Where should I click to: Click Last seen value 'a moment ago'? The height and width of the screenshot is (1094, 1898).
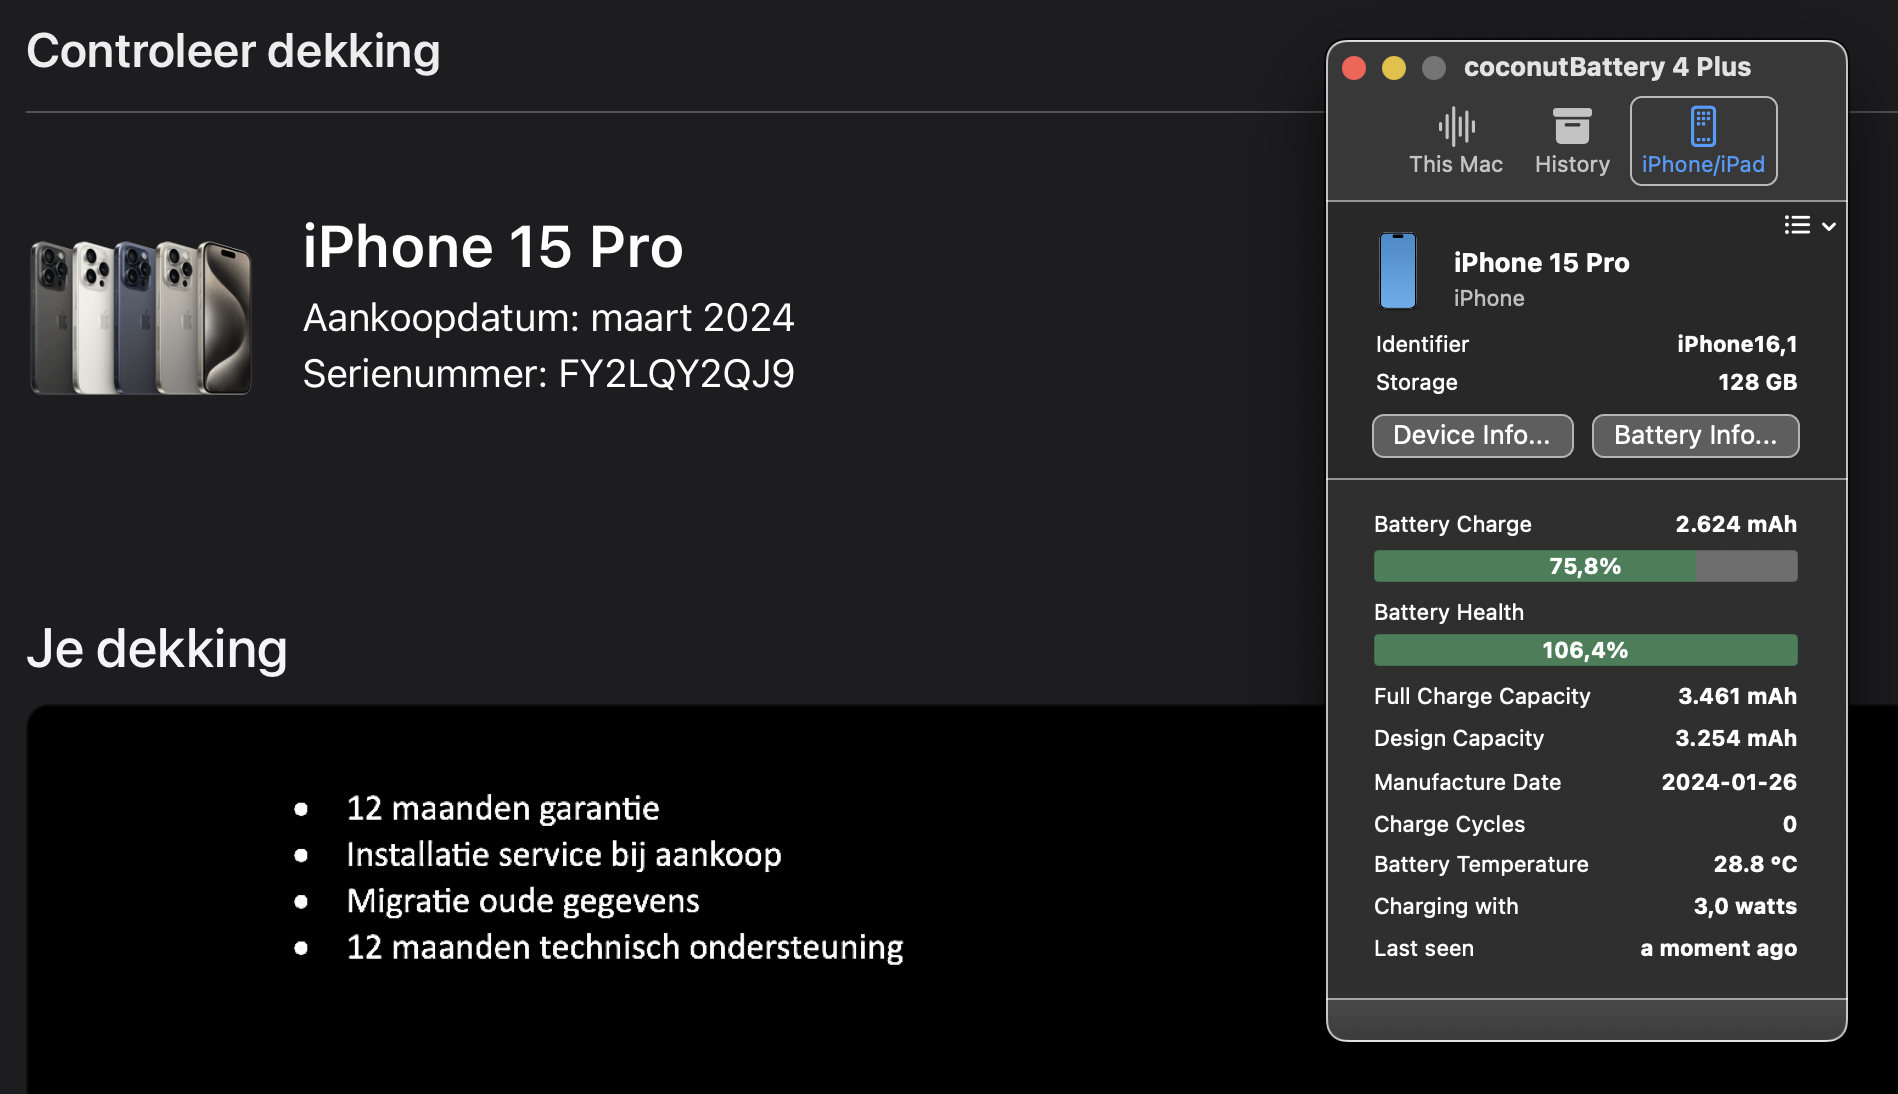coord(1718,948)
